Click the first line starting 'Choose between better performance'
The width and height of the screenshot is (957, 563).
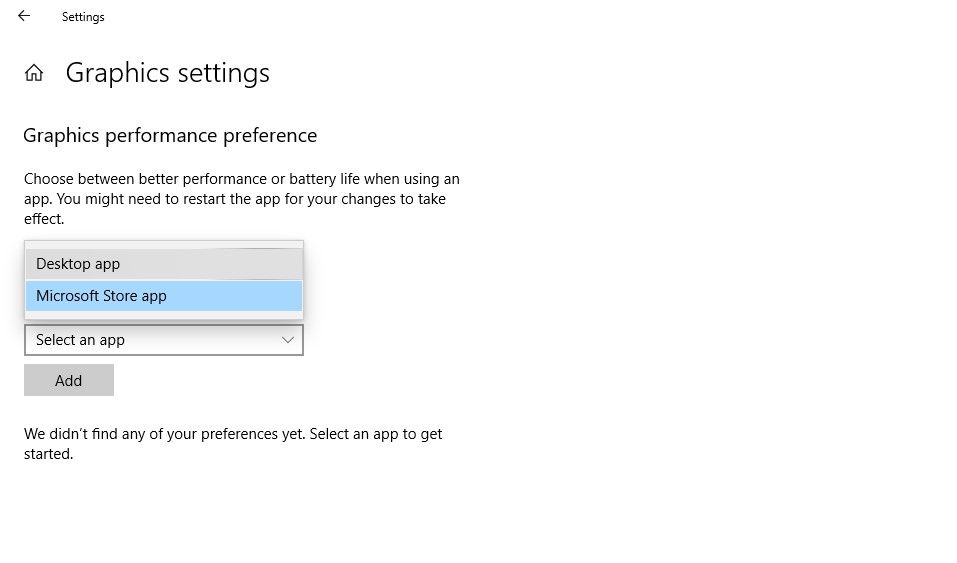(242, 179)
